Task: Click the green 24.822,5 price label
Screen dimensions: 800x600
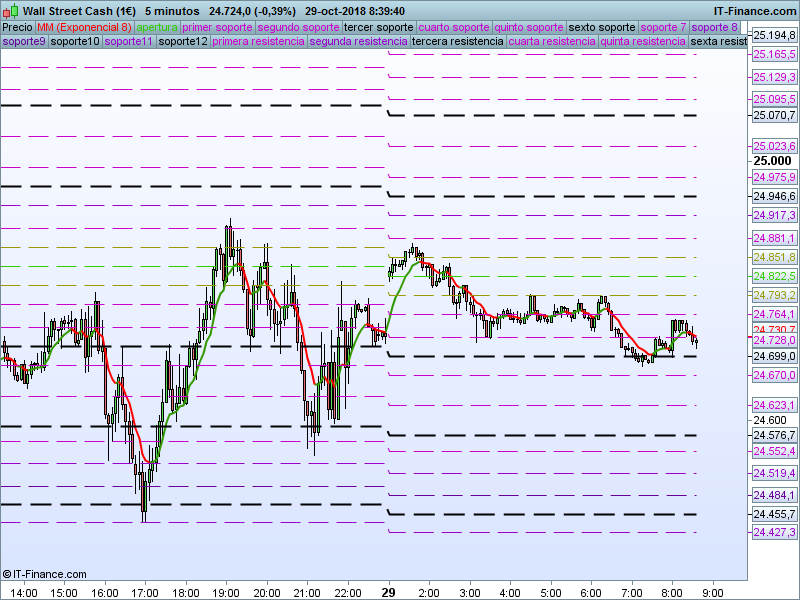Action: tap(774, 276)
